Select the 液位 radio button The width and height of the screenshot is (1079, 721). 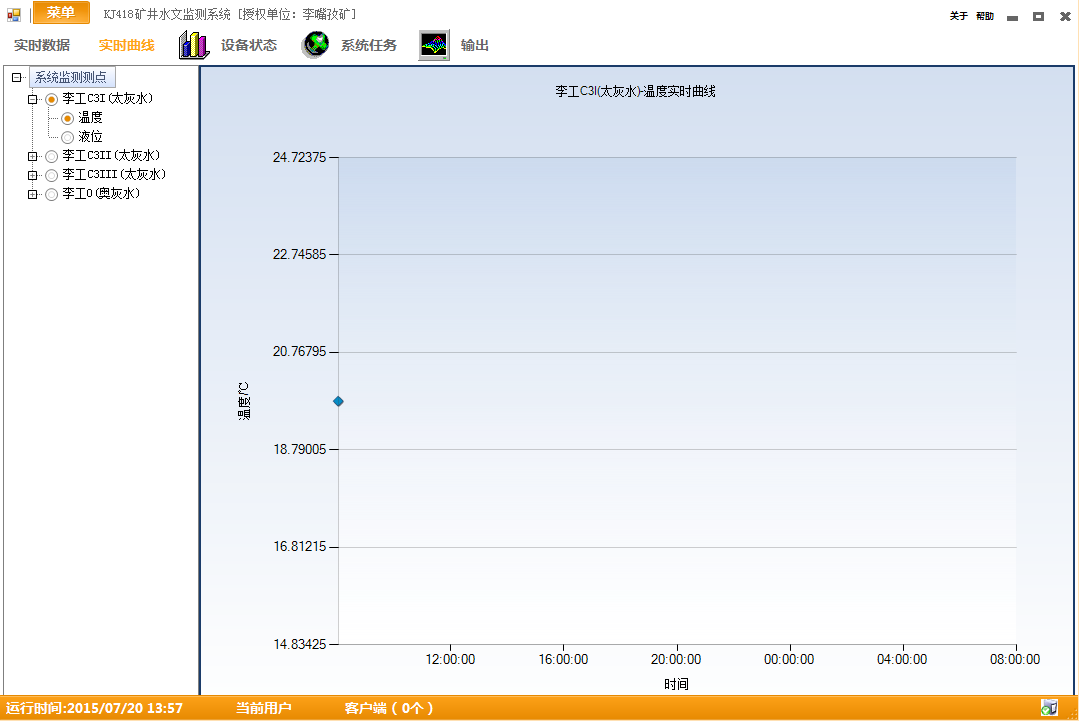coord(68,137)
